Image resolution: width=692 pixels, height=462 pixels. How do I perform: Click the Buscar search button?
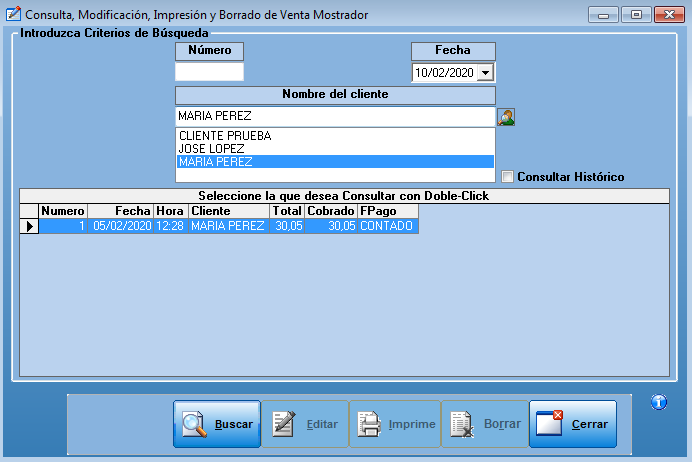pos(217,424)
